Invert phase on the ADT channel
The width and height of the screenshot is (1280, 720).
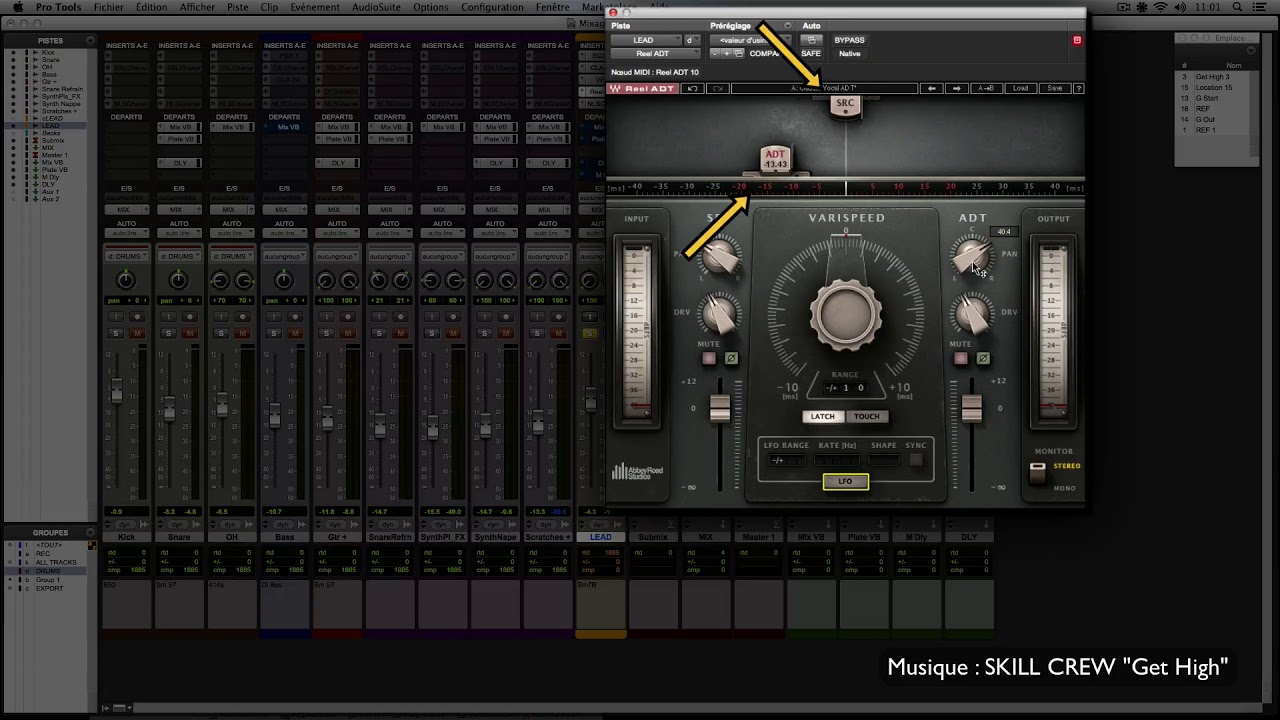point(983,358)
